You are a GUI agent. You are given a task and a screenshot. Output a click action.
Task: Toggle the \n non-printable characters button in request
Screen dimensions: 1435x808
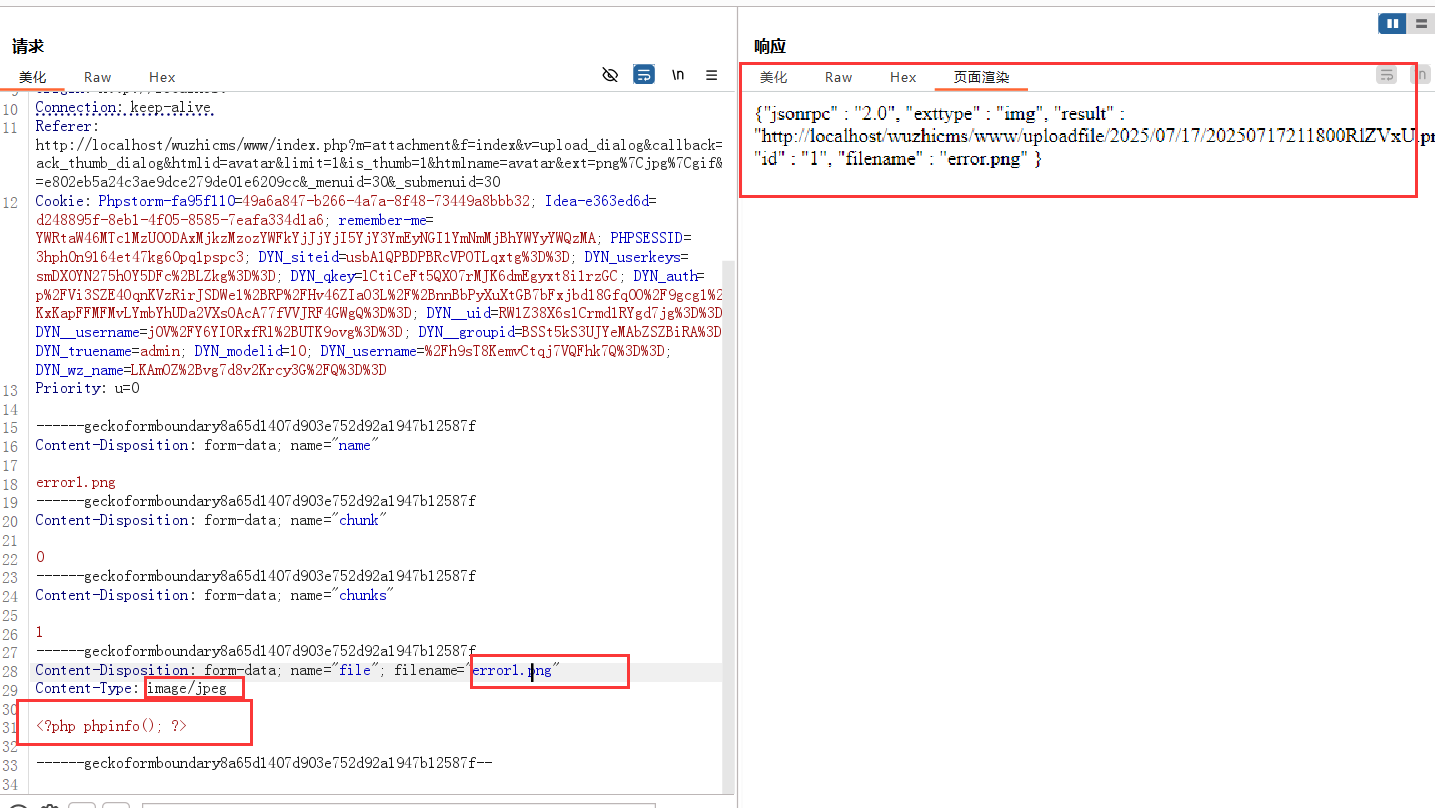(x=678, y=75)
